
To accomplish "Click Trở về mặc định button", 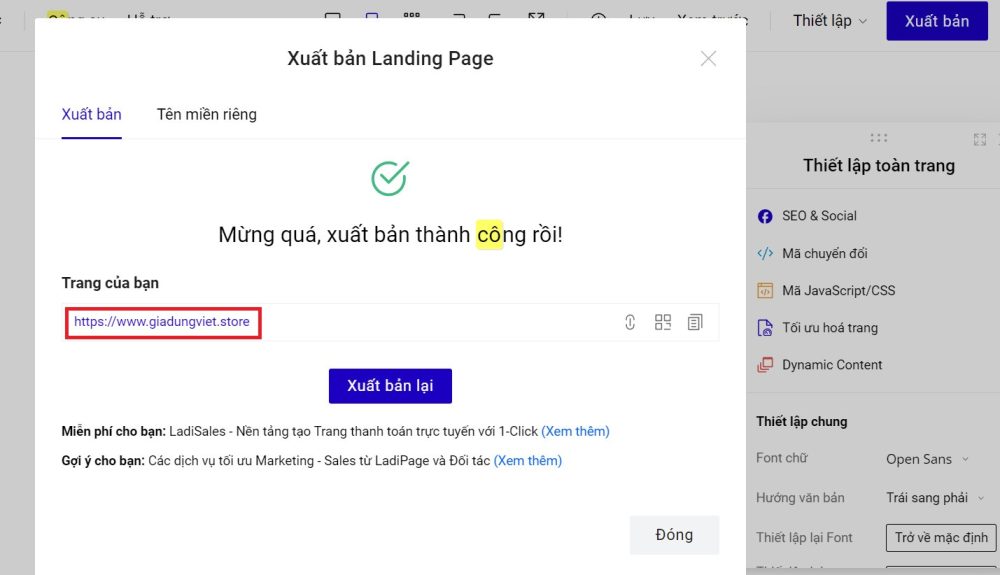I will pos(941,537).
